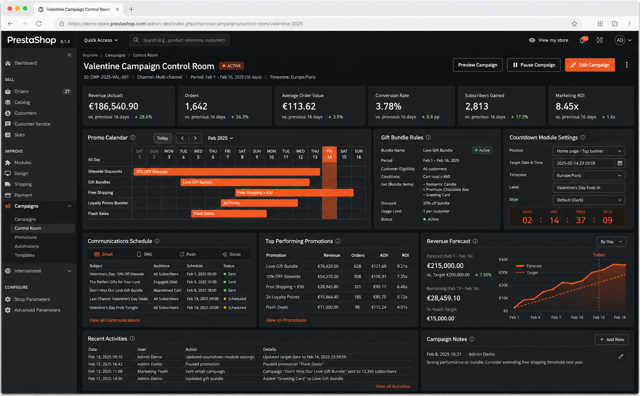Click the Communications Schedule info icon

point(157,241)
